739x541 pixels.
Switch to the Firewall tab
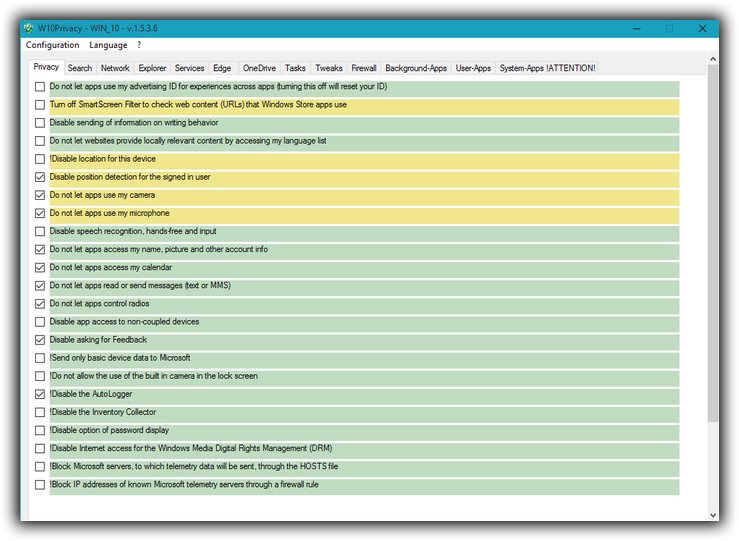[364, 68]
